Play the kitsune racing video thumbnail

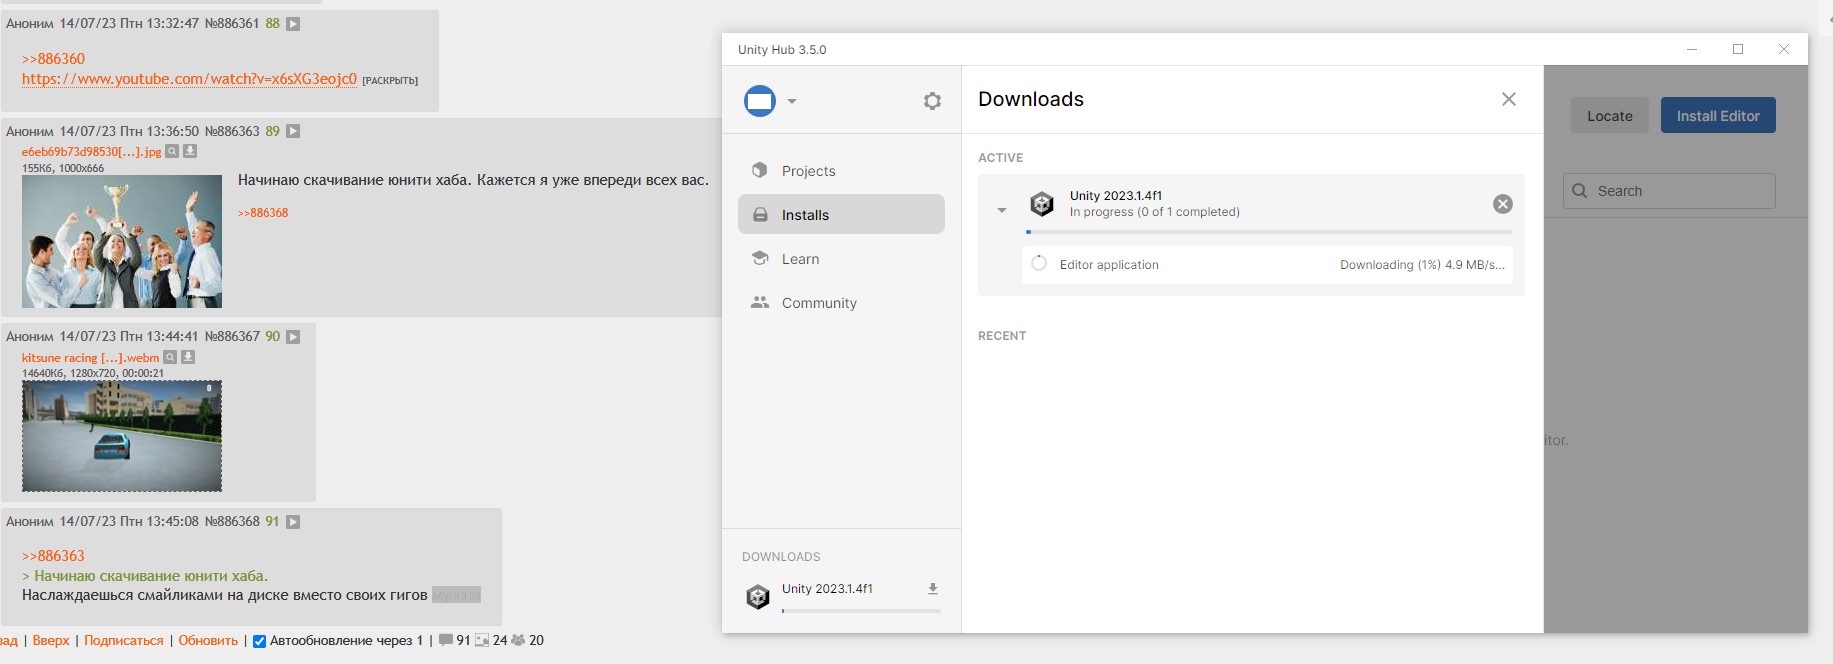pyautogui.click(x=122, y=436)
